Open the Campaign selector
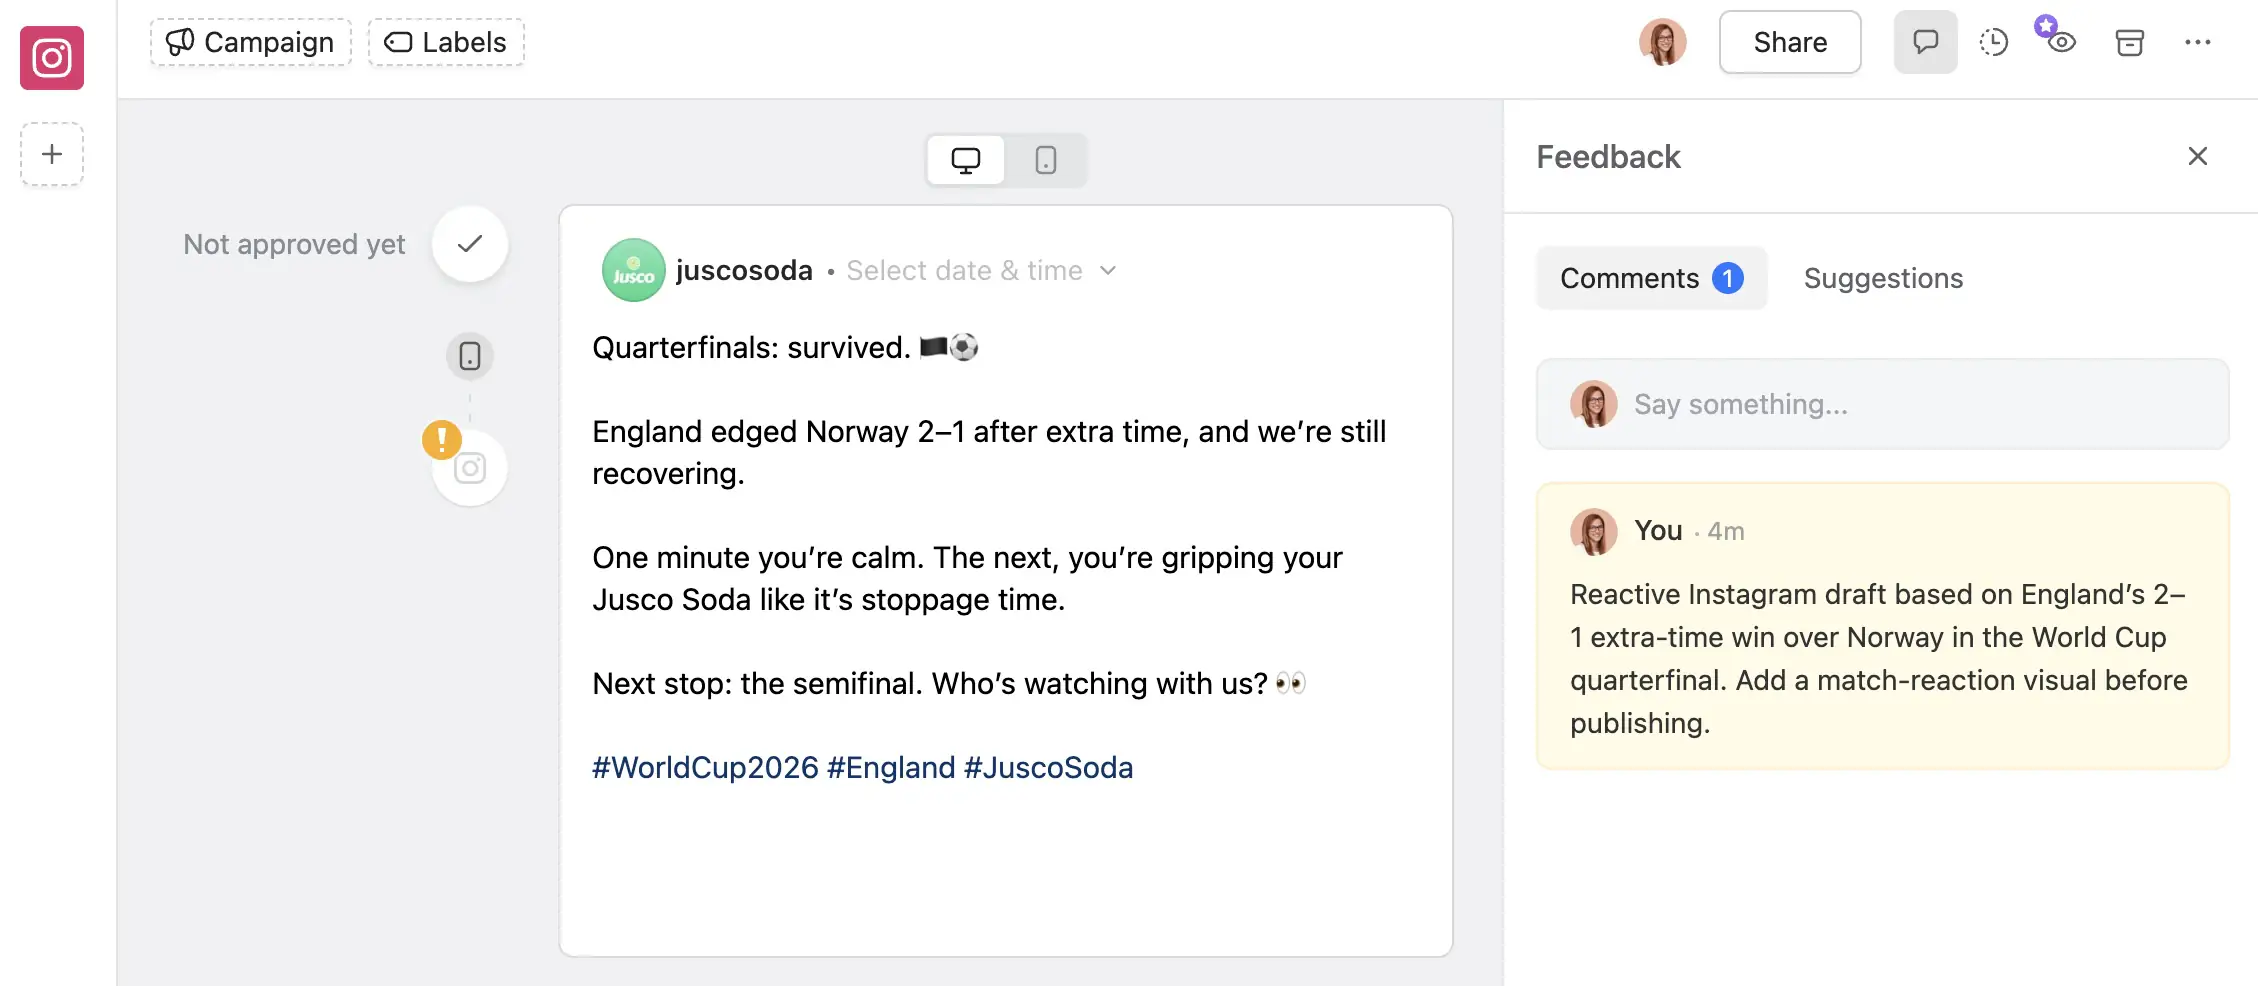This screenshot has height=986, width=2258. coord(251,42)
